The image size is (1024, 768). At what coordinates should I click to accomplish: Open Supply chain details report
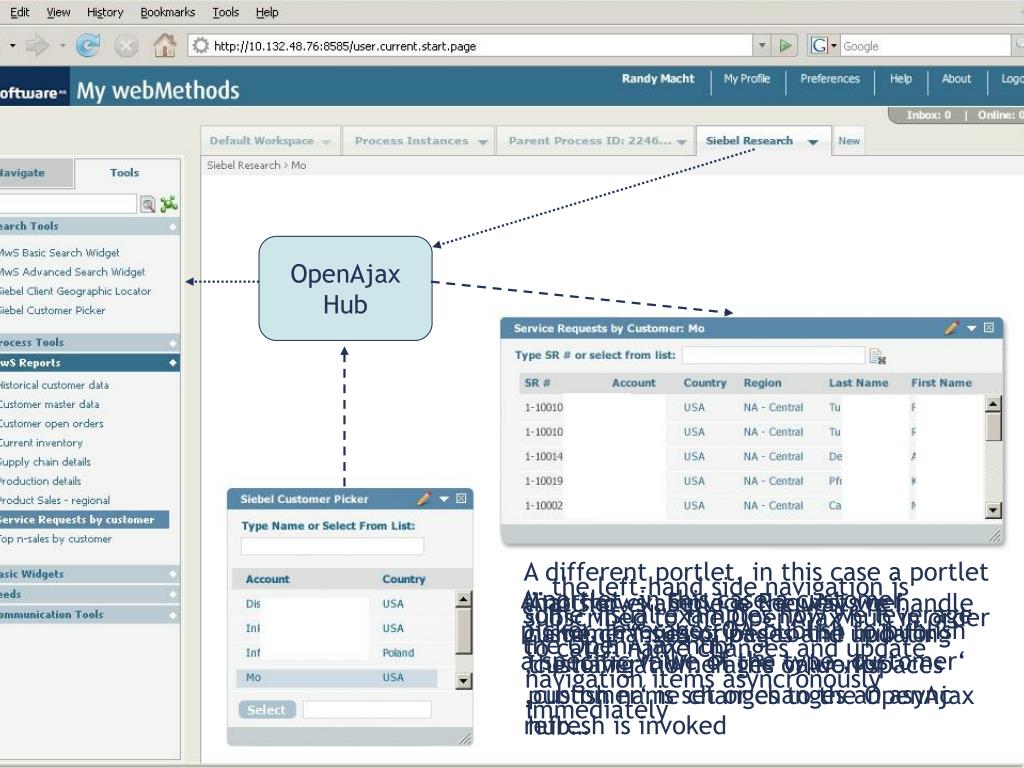click(45, 462)
